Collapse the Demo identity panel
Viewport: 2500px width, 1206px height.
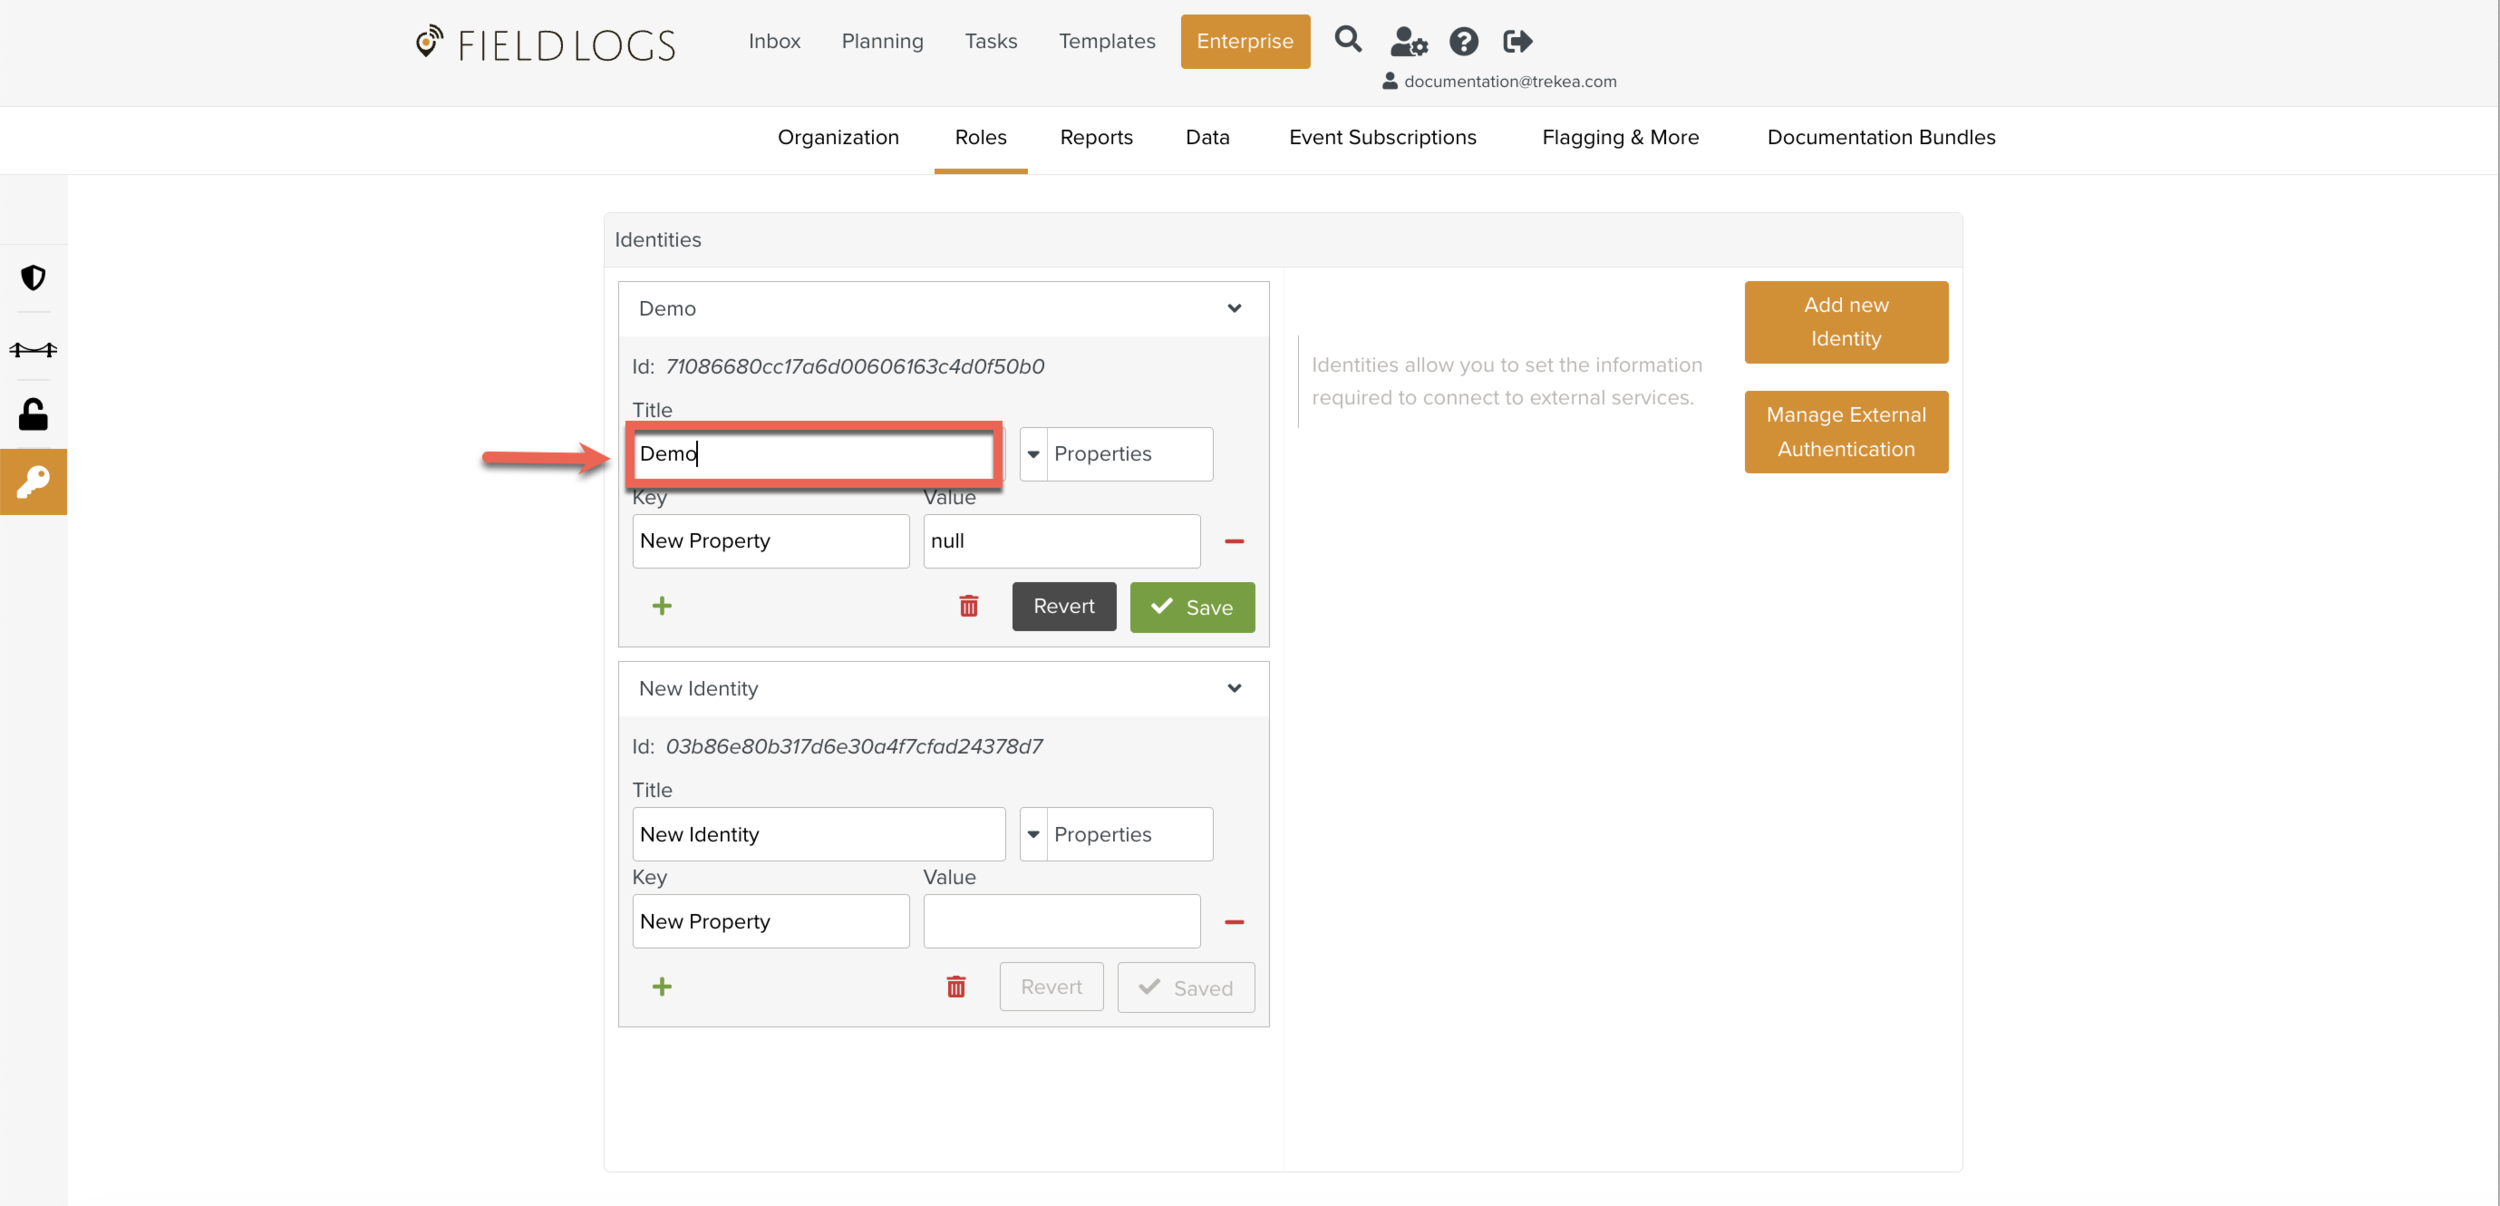[1234, 308]
